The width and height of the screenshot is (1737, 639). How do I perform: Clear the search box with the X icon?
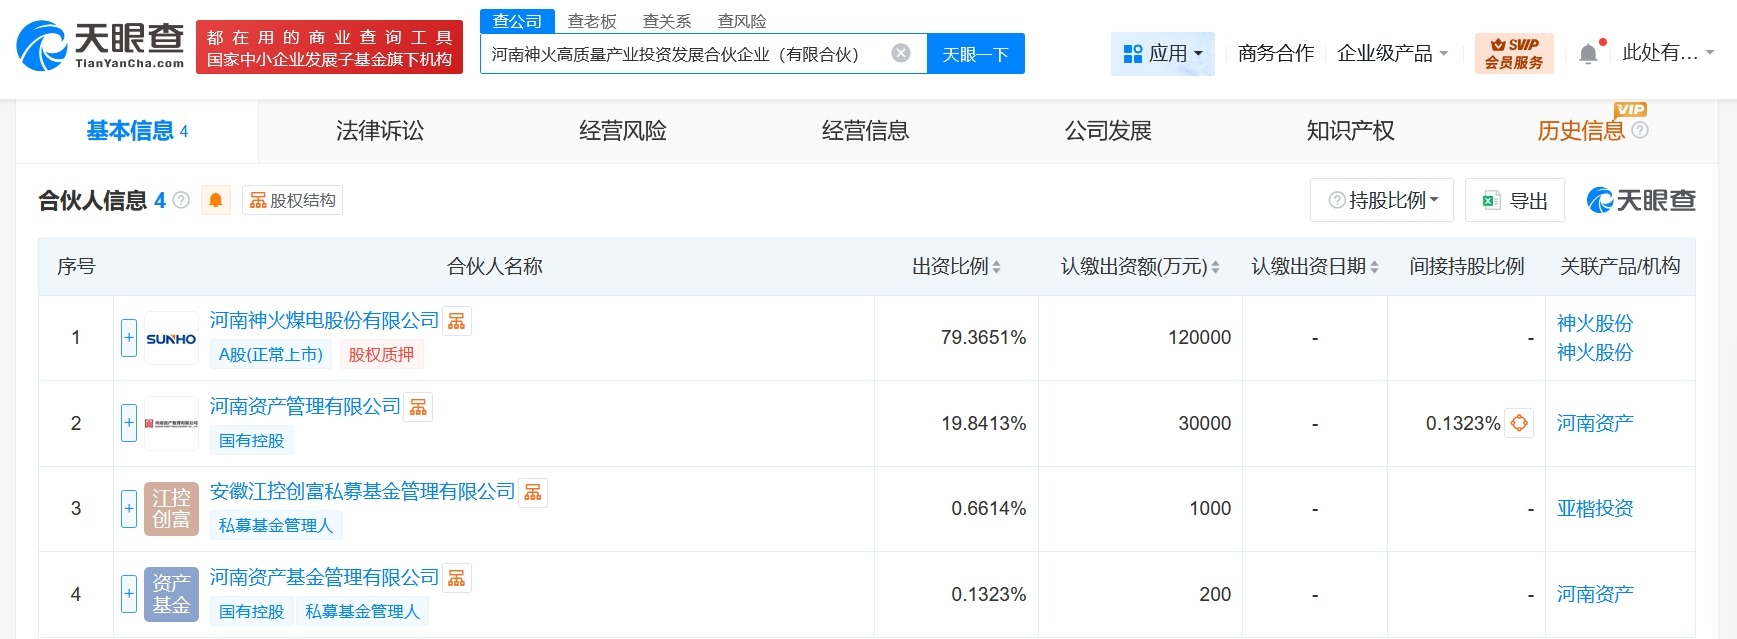(x=901, y=53)
